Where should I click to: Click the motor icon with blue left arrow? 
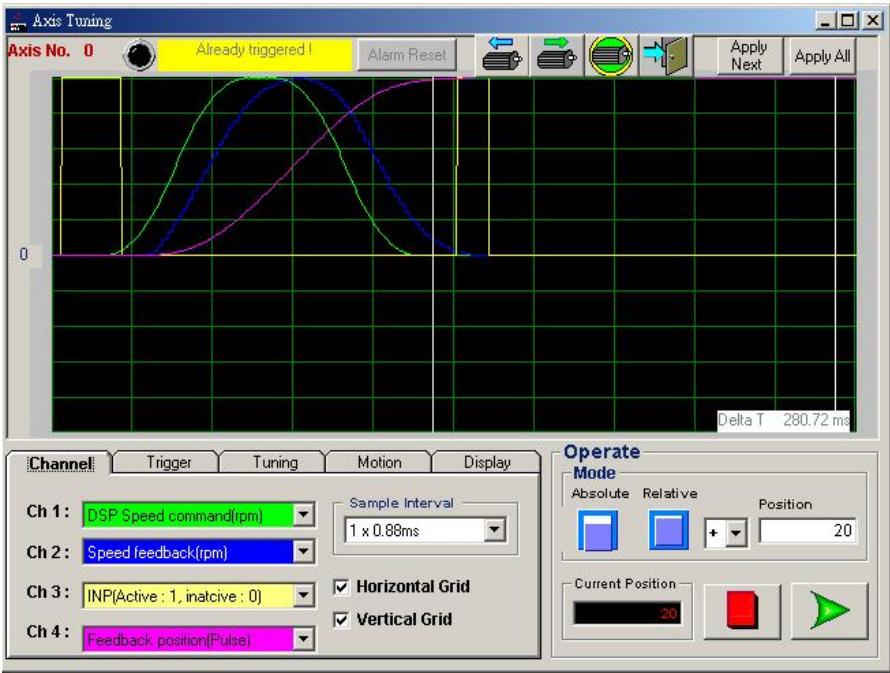pyautogui.click(x=502, y=55)
